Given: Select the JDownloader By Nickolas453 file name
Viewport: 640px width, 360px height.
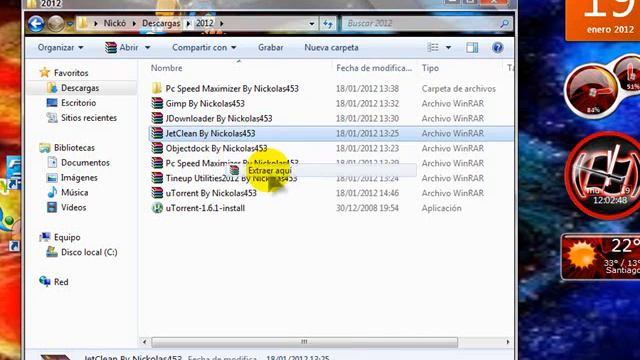Looking at the screenshot, I should tap(219, 118).
